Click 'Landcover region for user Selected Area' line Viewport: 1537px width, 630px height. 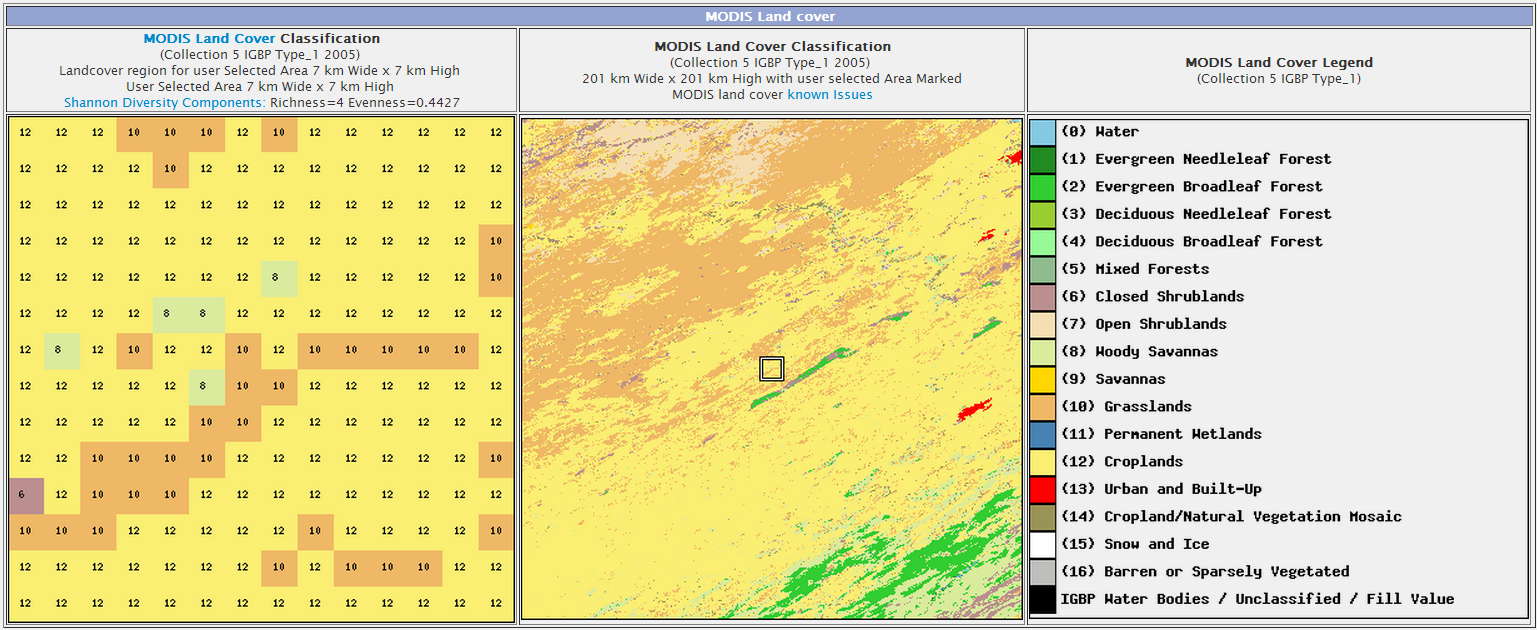point(260,71)
